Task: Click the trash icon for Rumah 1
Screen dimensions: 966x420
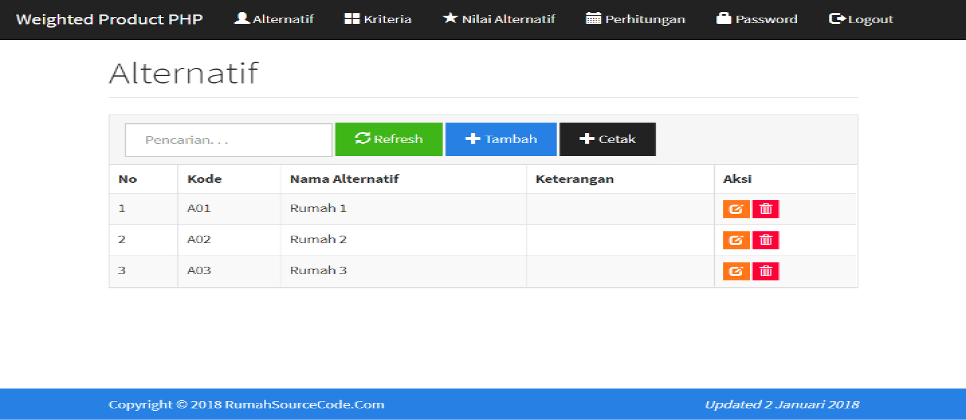Action: (x=766, y=209)
